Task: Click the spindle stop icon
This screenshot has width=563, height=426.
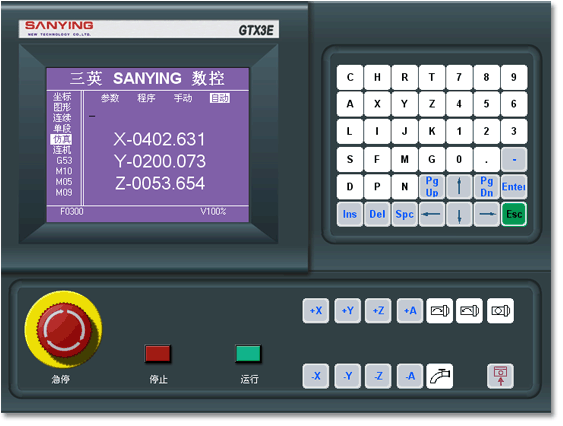Action: [501, 311]
